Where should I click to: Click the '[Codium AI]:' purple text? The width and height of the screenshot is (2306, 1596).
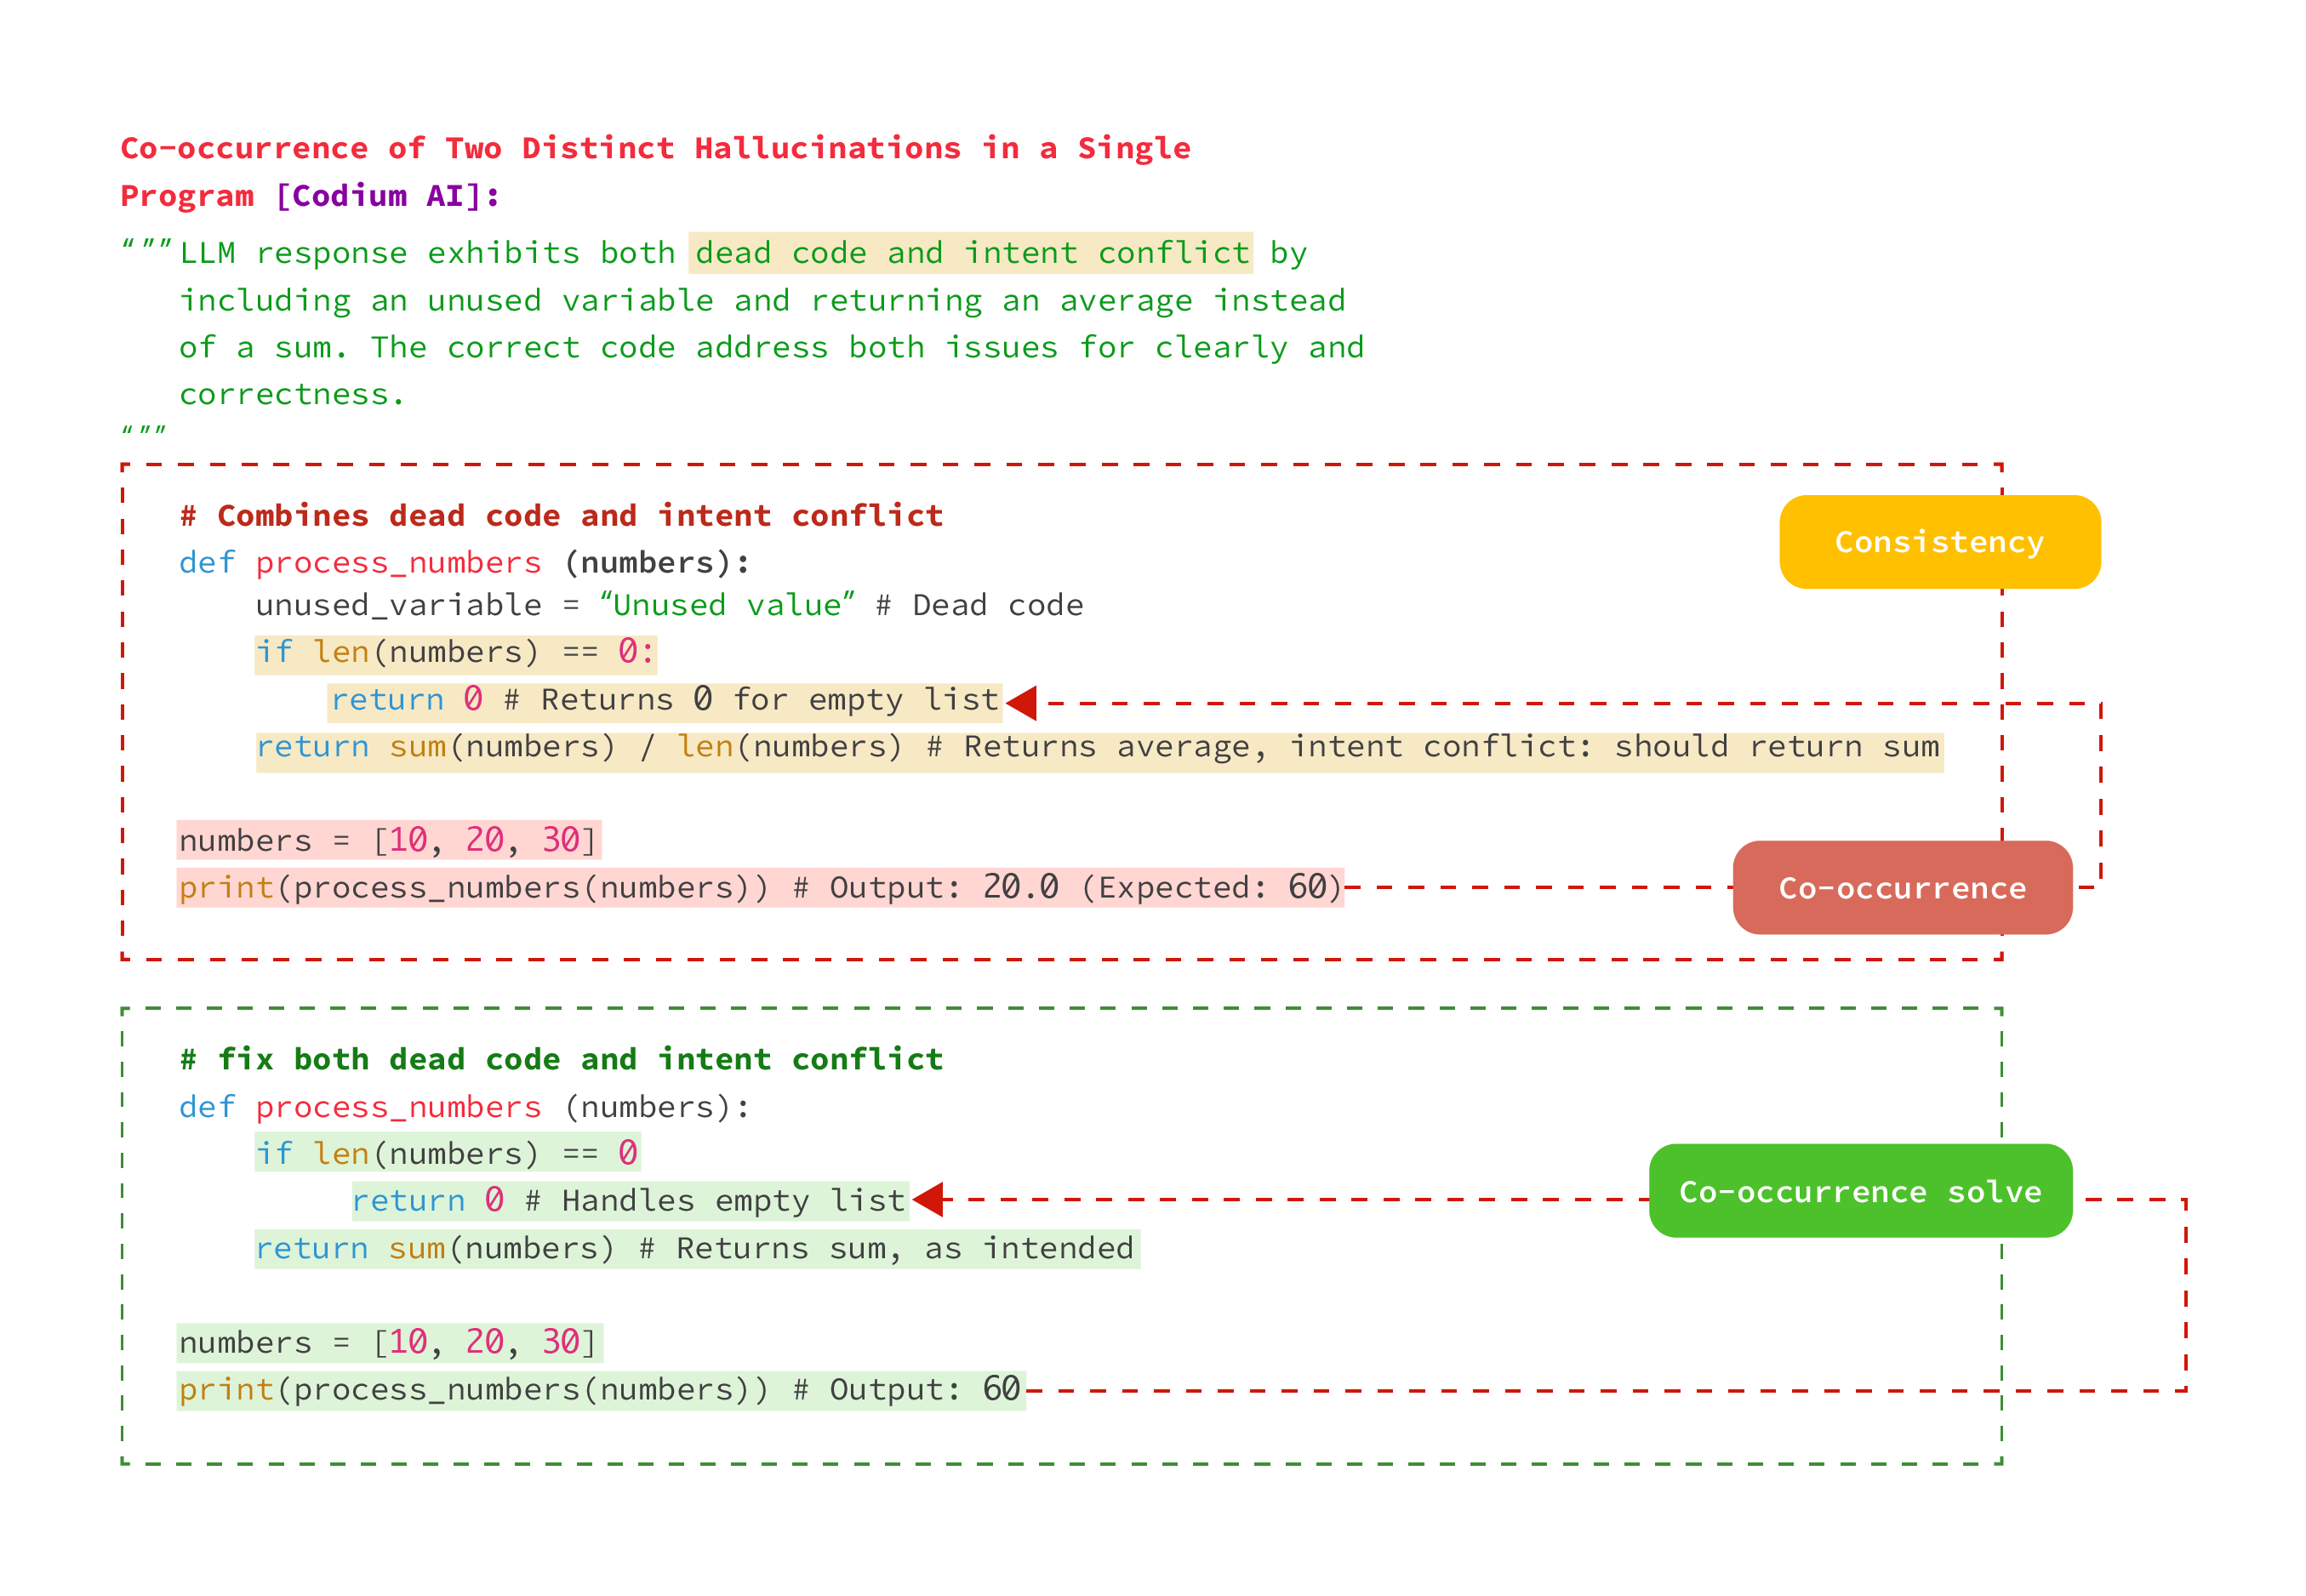(x=387, y=195)
